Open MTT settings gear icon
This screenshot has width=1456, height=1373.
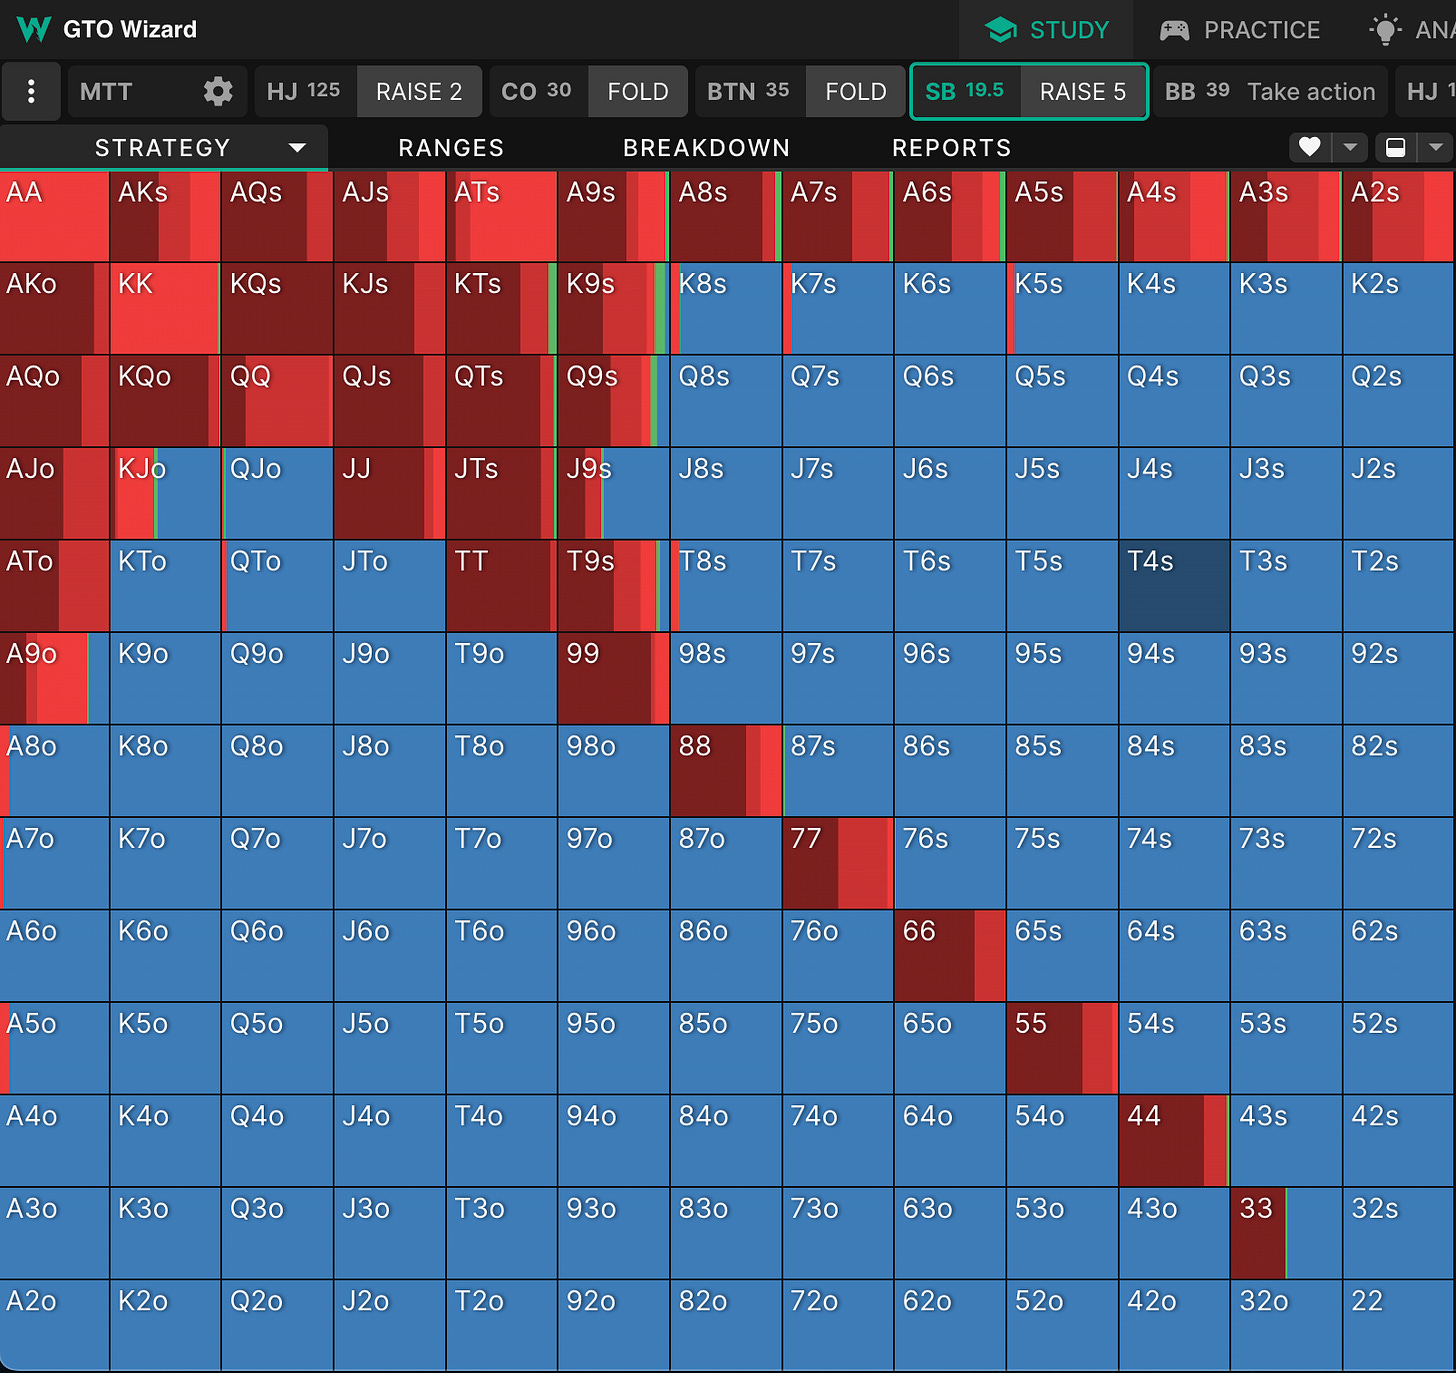218,92
